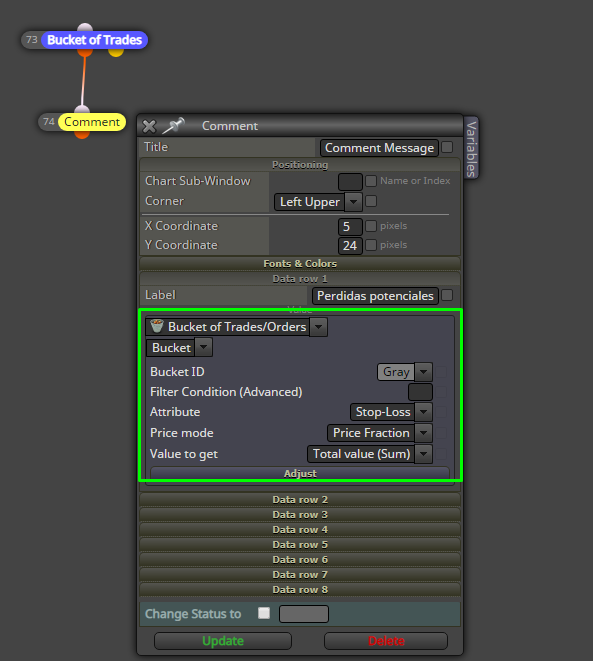
Task: Click the X Coordinate value field
Action: pos(350,226)
